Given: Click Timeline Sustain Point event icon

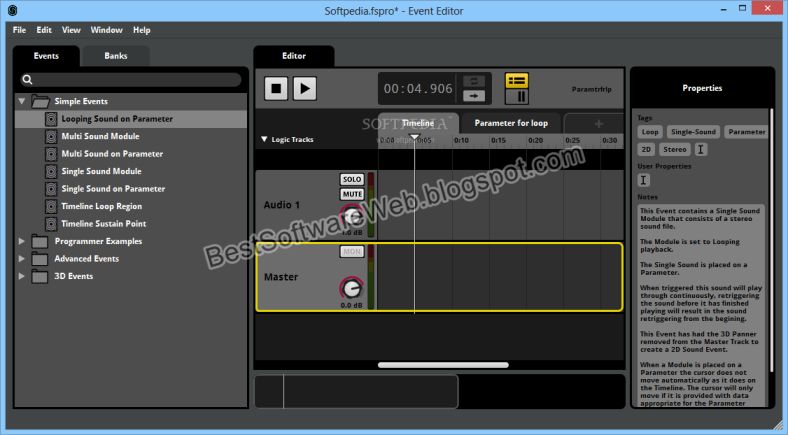Looking at the screenshot, I should (x=51, y=224).
